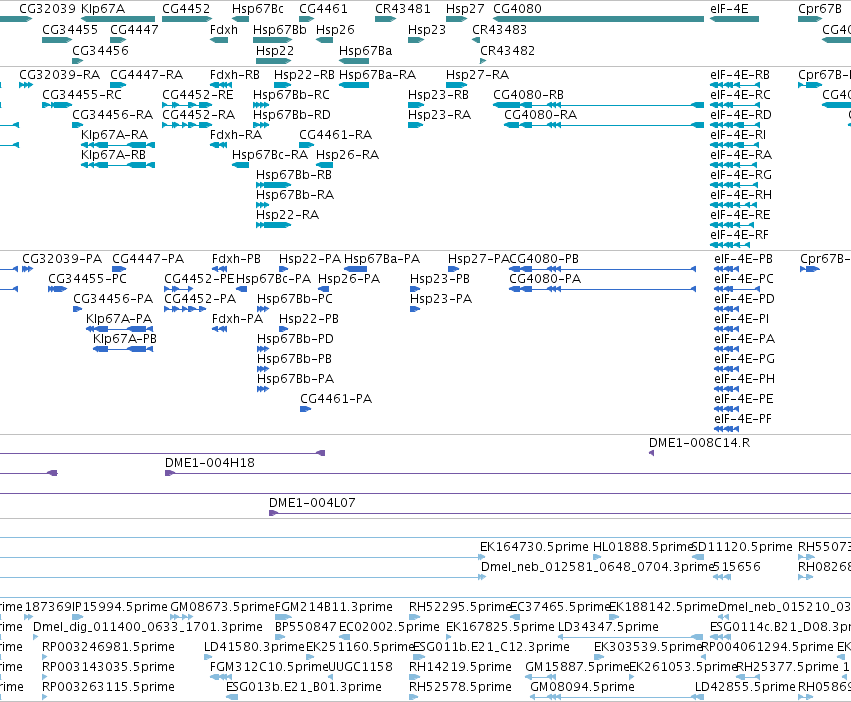Image resolution: width=851 pixels, height=702 pixels.
Task: Select the EK164730.5prime EST label
Action: coord(534,546)
